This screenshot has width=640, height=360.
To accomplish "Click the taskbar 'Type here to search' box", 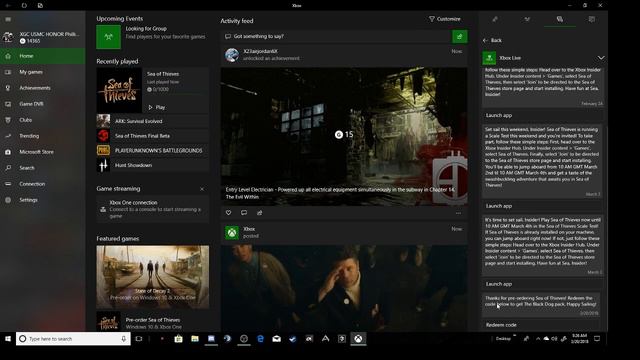I will click(x=73, y=339).
